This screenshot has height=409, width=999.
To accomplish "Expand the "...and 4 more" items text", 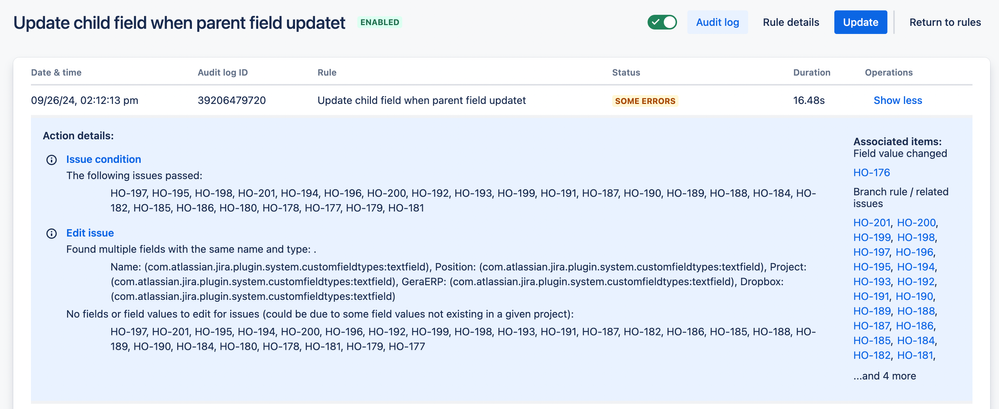I will [x=884, y=376].
